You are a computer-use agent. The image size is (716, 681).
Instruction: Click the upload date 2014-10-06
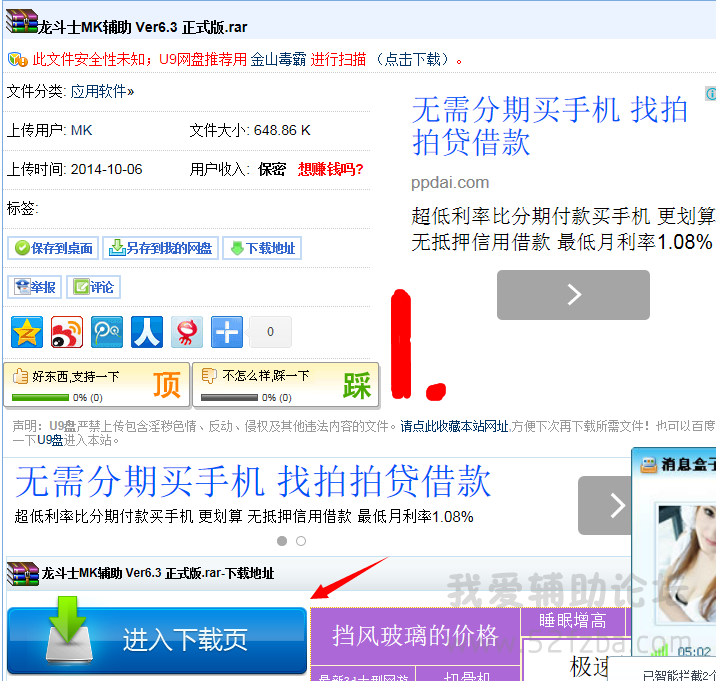coord(106,169)
